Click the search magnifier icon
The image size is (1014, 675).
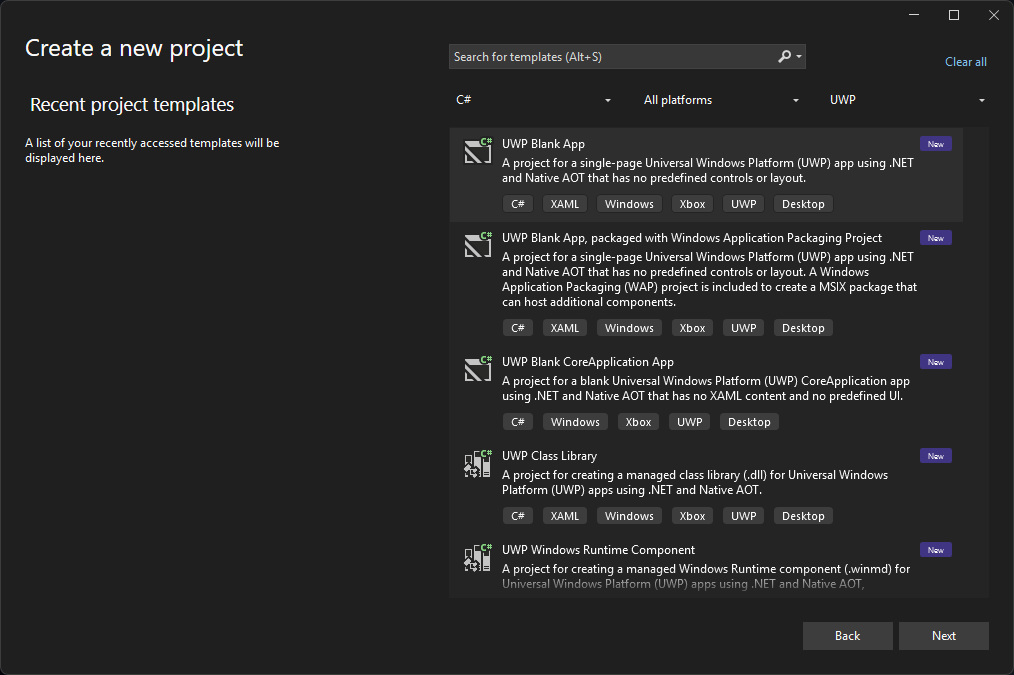[x=784, y=56]
